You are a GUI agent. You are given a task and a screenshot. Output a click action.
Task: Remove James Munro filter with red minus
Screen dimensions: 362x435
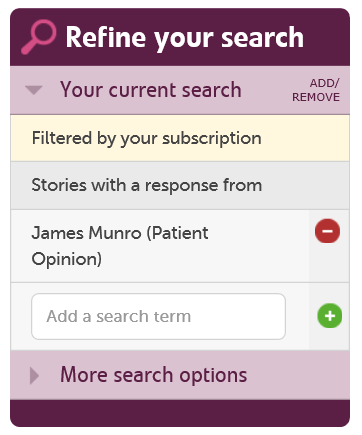tap(327, 231)
